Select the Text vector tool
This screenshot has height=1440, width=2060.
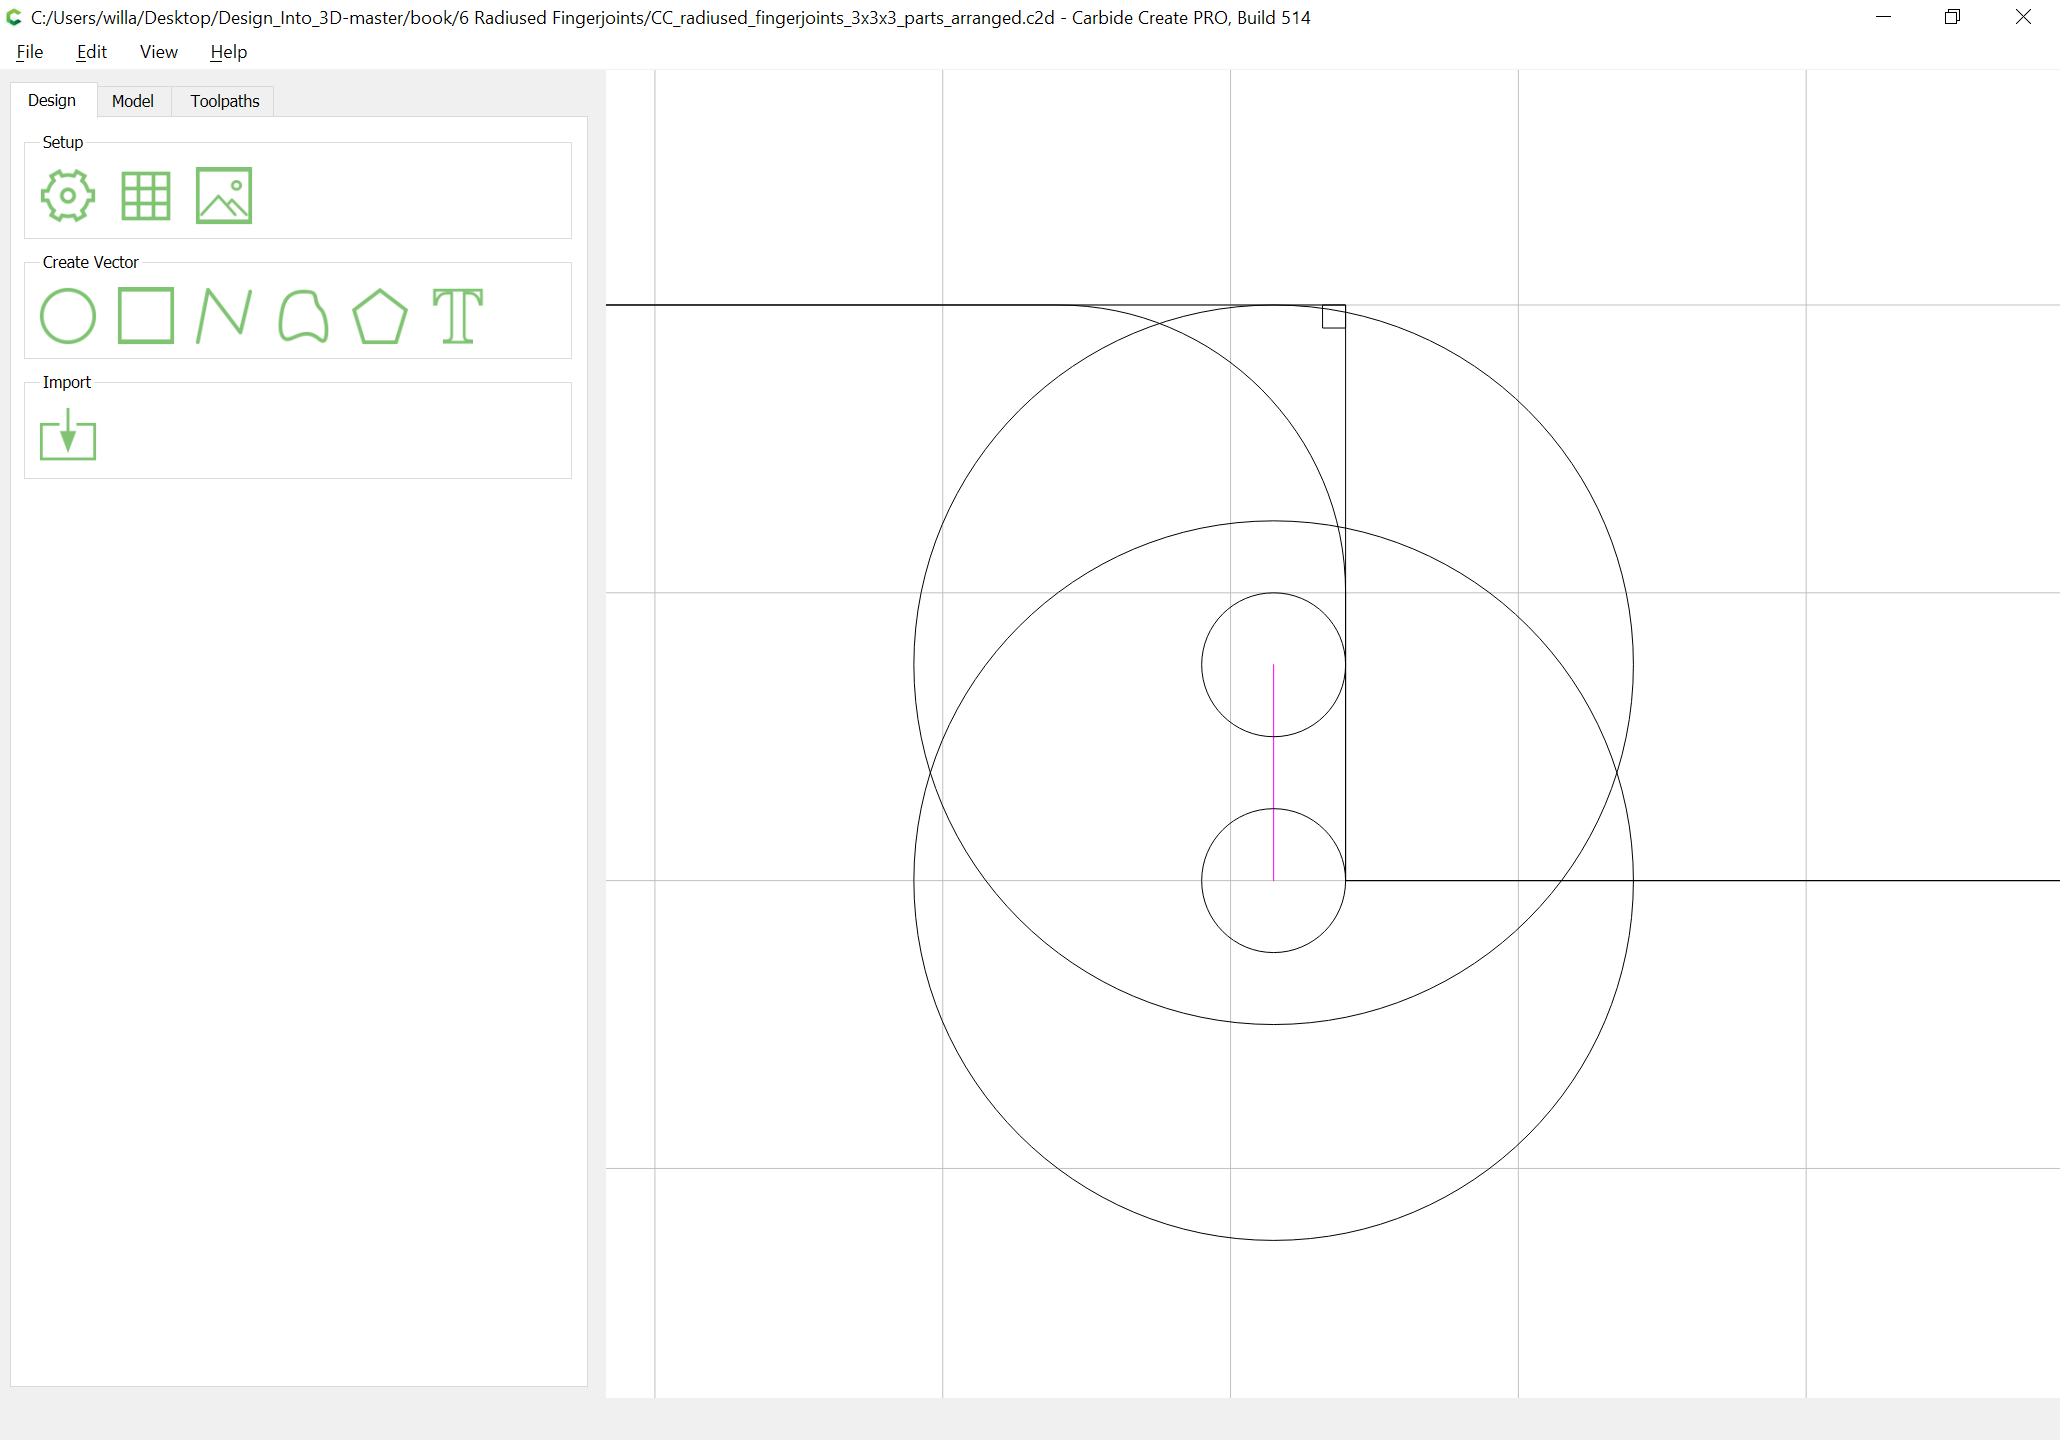[458, 316]
